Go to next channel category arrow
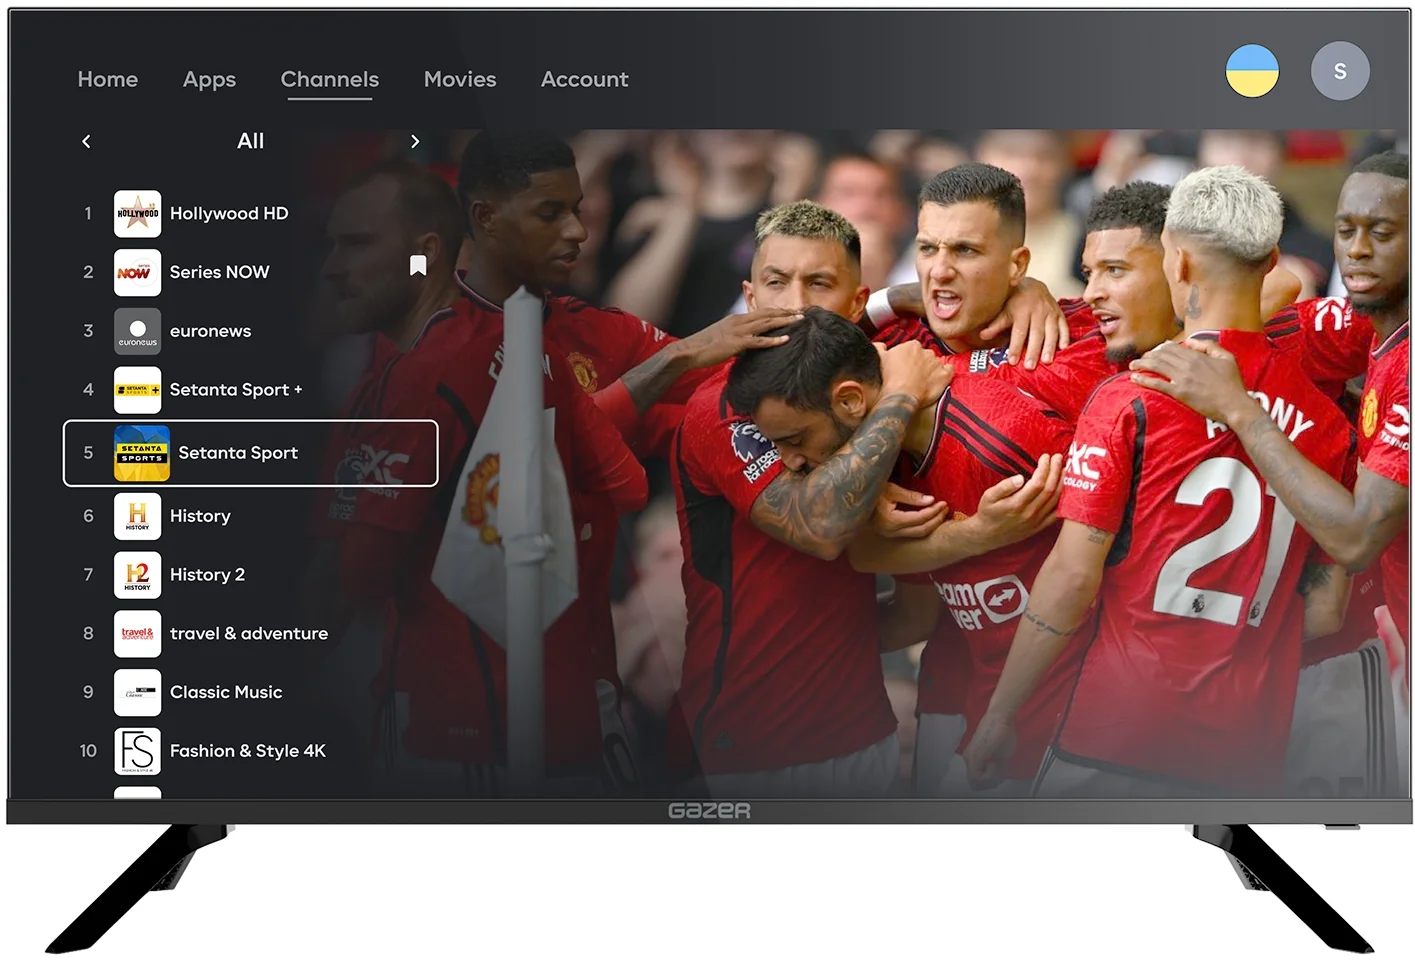 (x=415, y=142)
